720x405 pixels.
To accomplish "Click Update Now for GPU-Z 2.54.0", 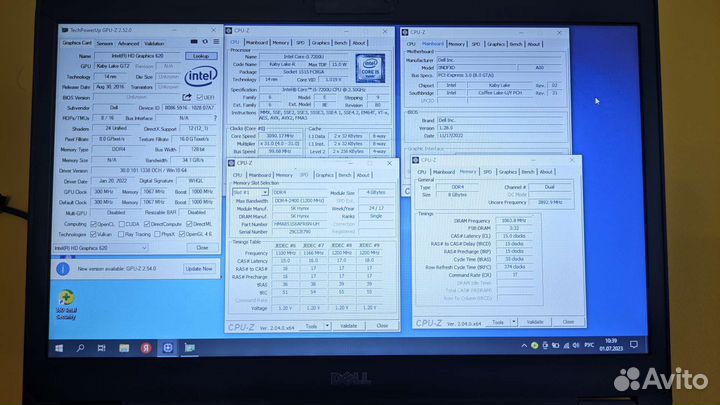I will (x=199, y=269).
